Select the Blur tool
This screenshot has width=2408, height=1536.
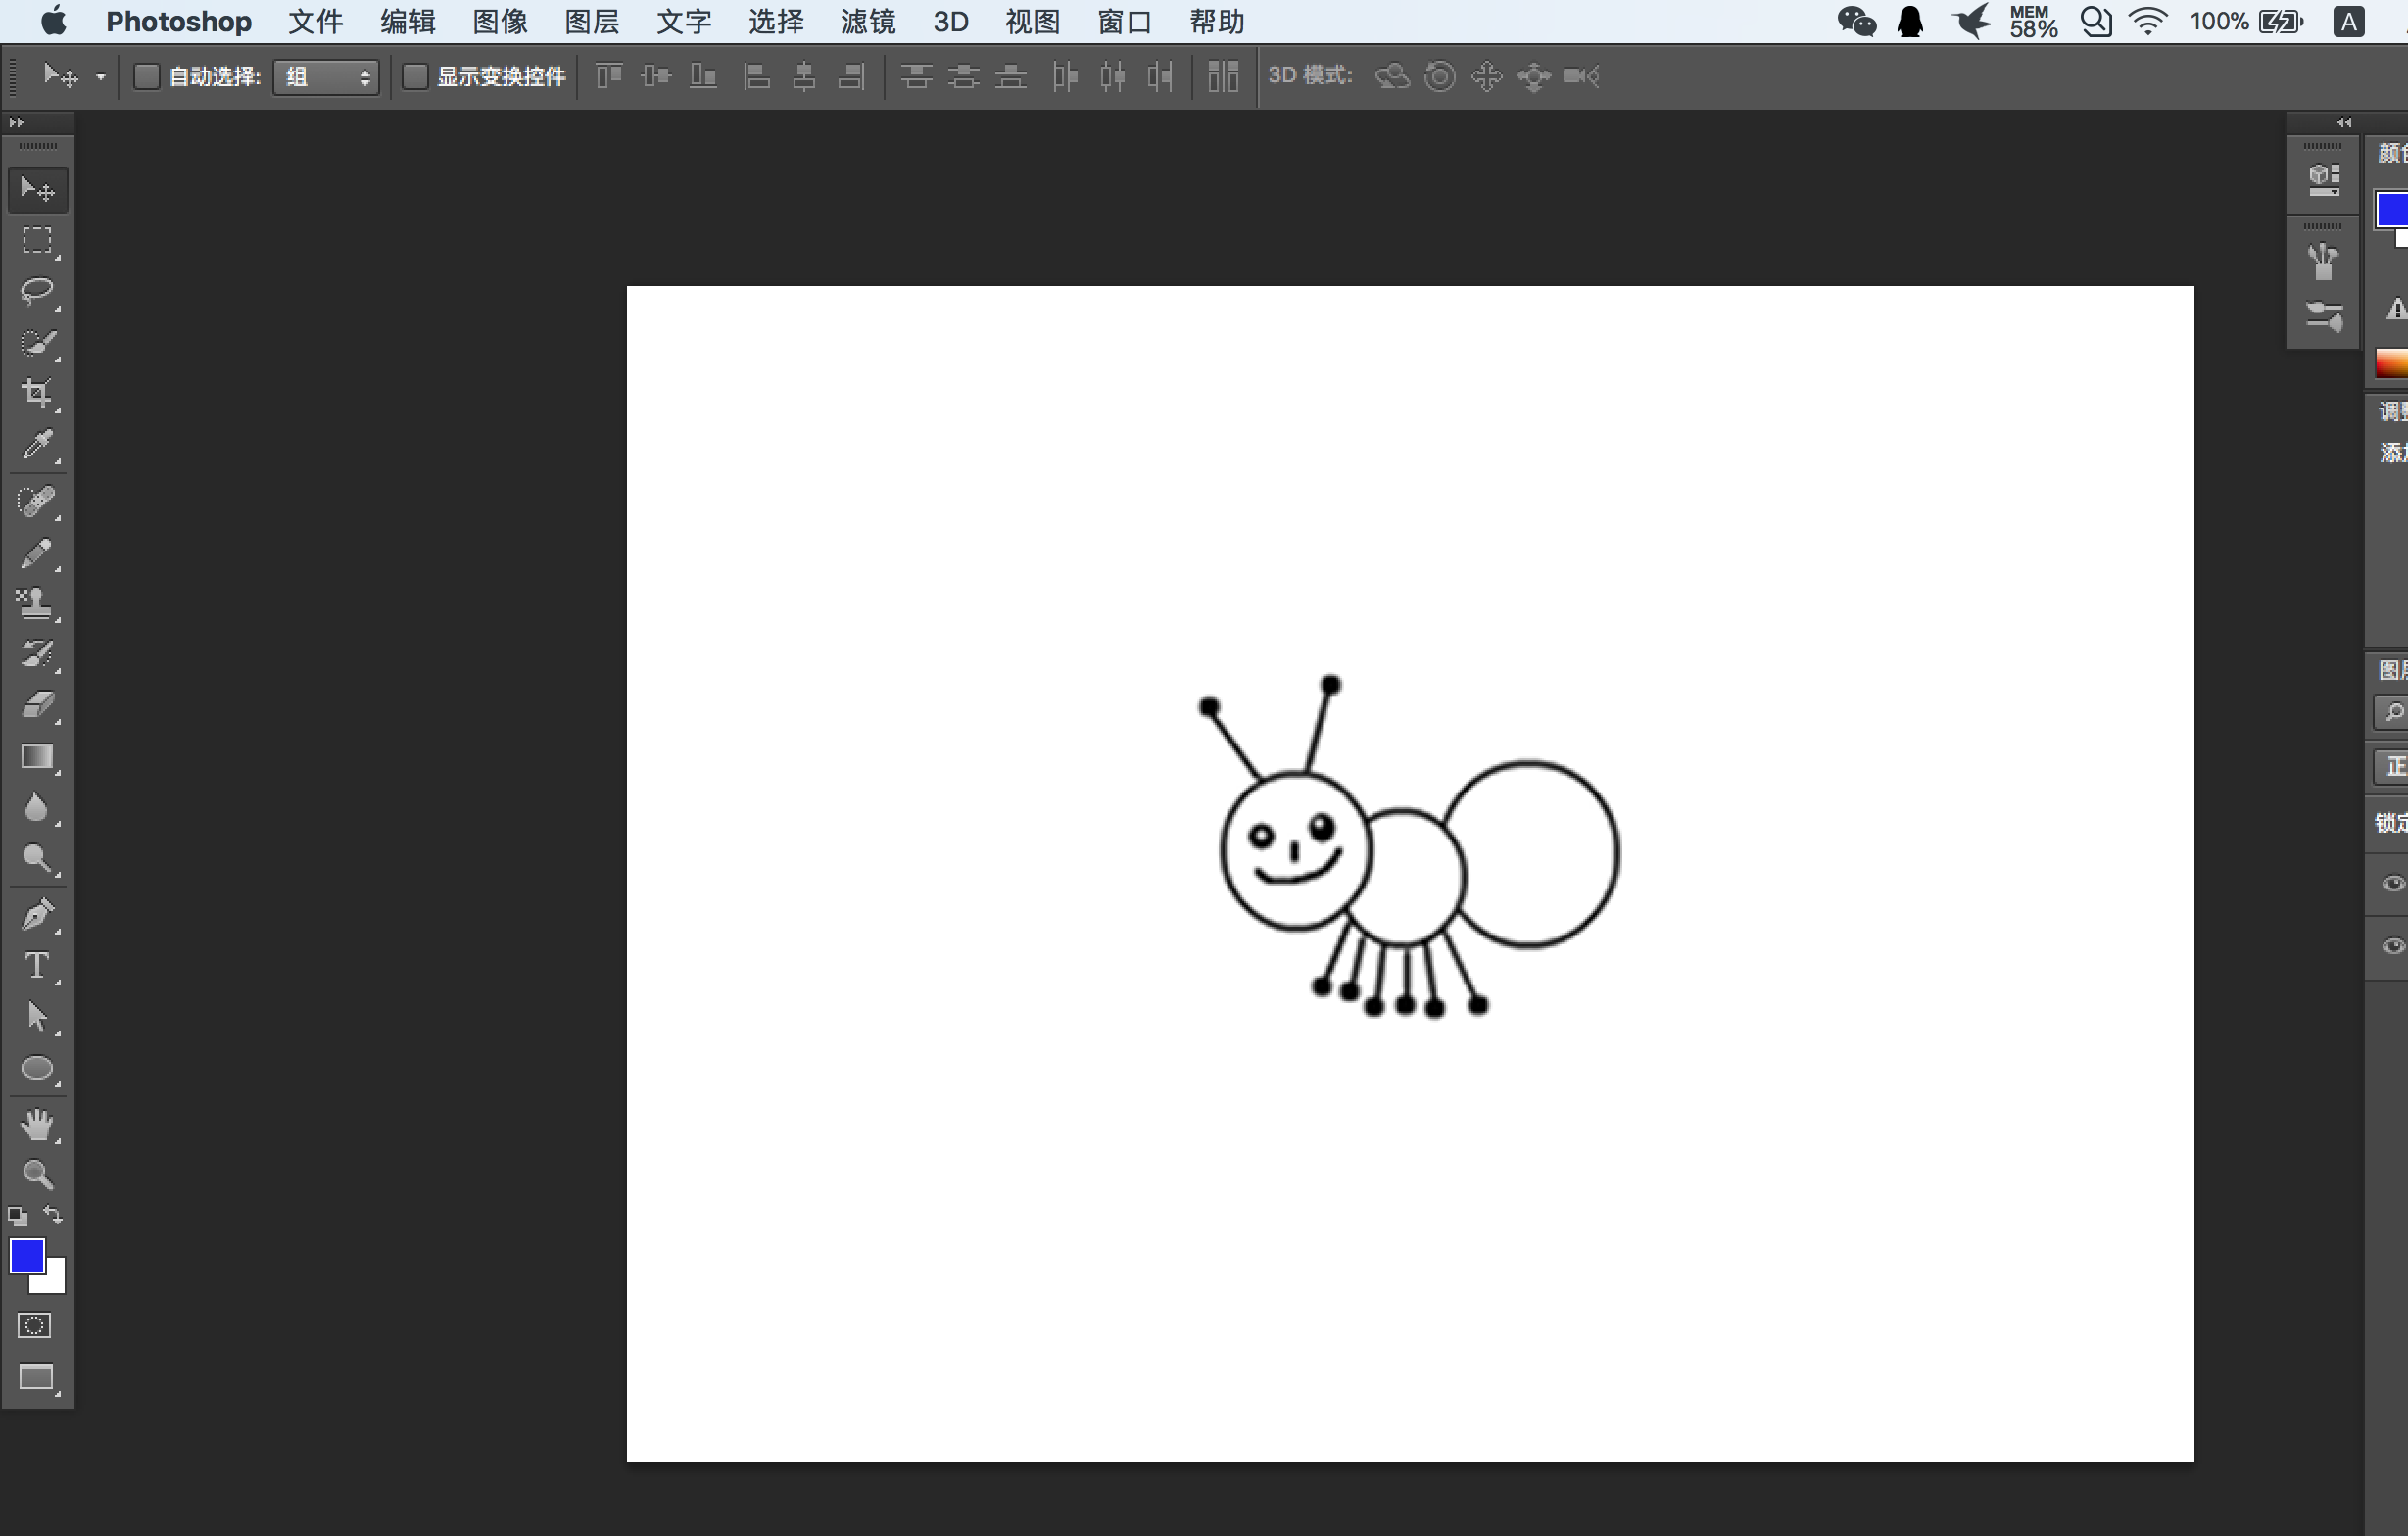[x=38, y=808]
